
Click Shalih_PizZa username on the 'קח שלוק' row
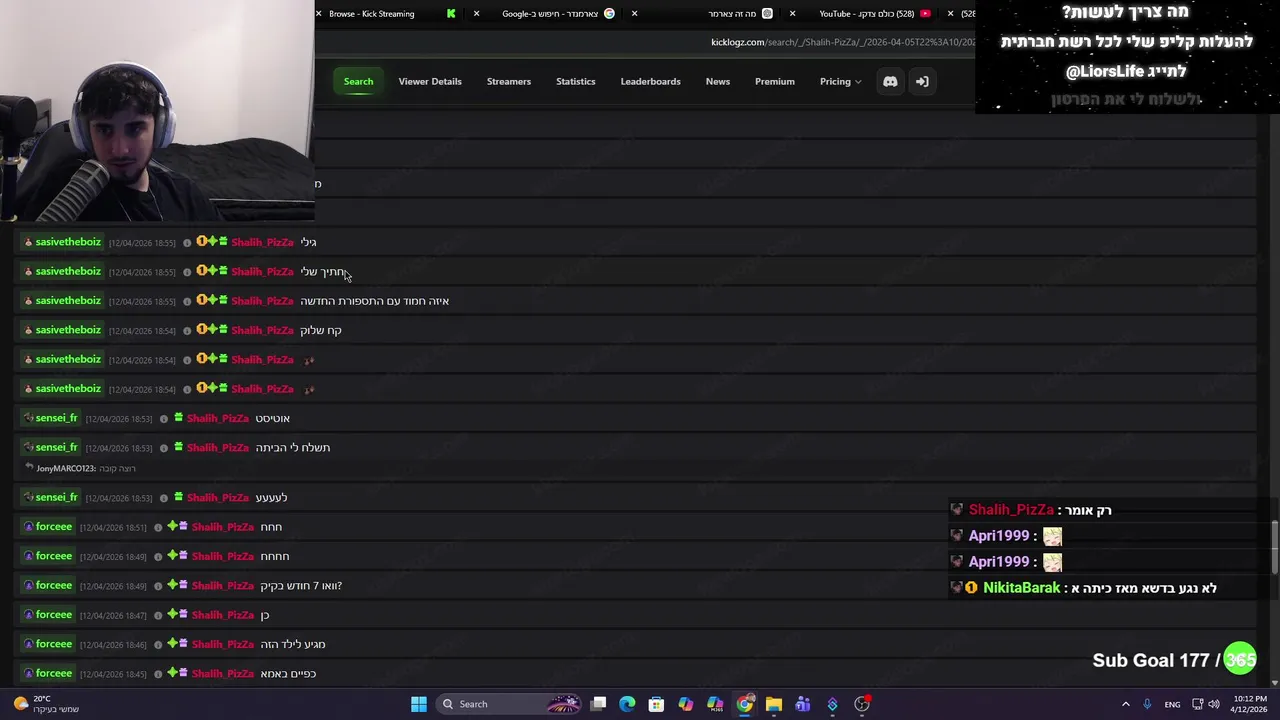point(262,330)
